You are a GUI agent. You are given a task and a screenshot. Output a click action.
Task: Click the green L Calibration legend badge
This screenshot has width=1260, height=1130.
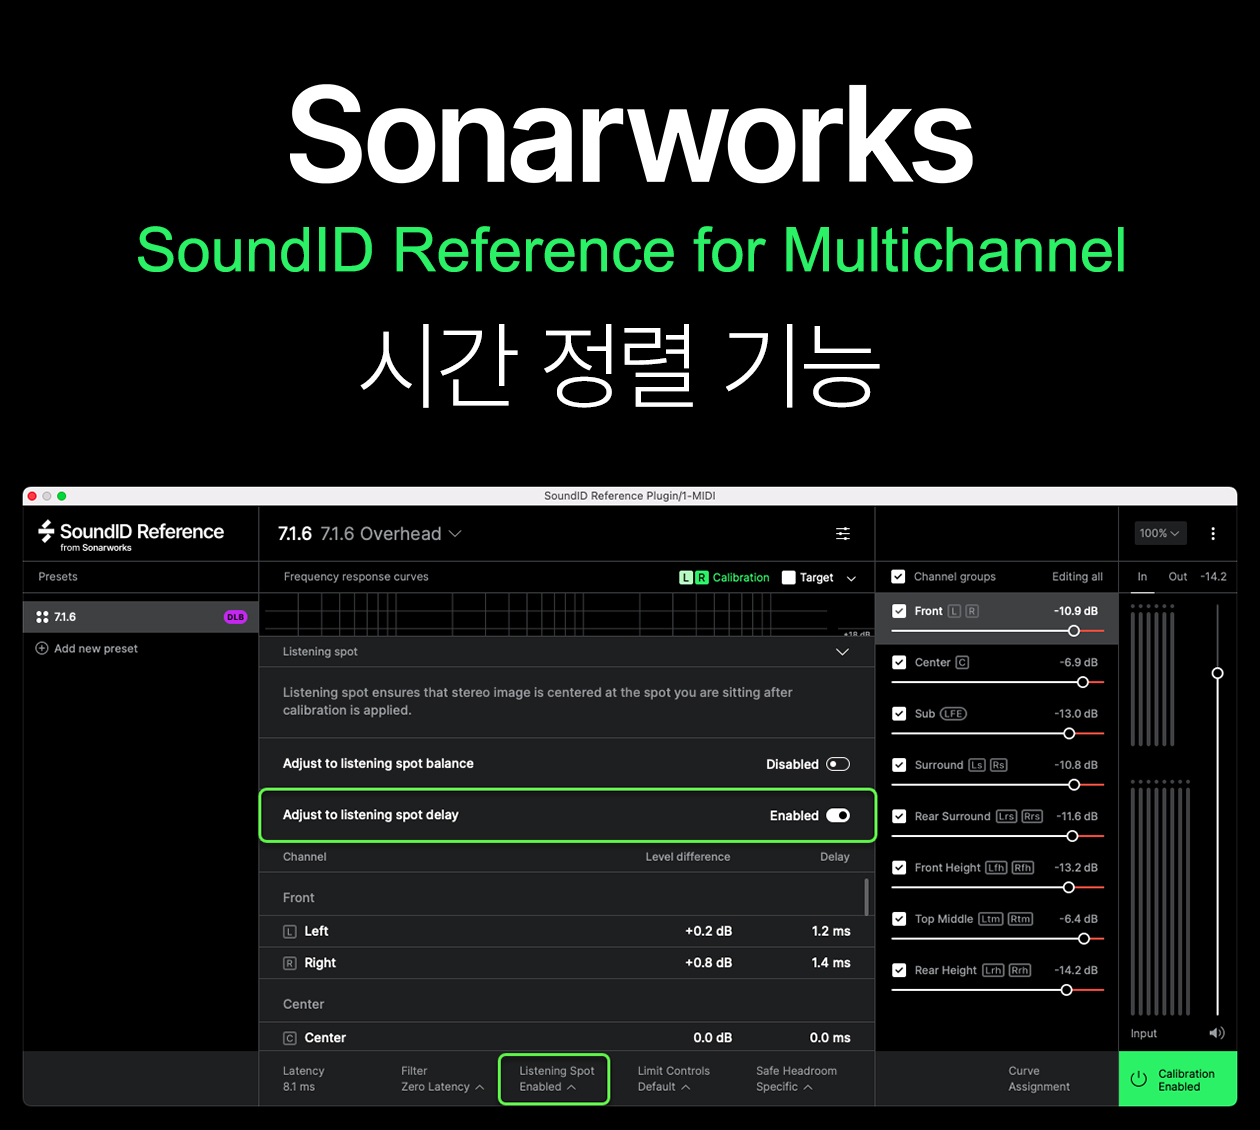tap(686, 578)
